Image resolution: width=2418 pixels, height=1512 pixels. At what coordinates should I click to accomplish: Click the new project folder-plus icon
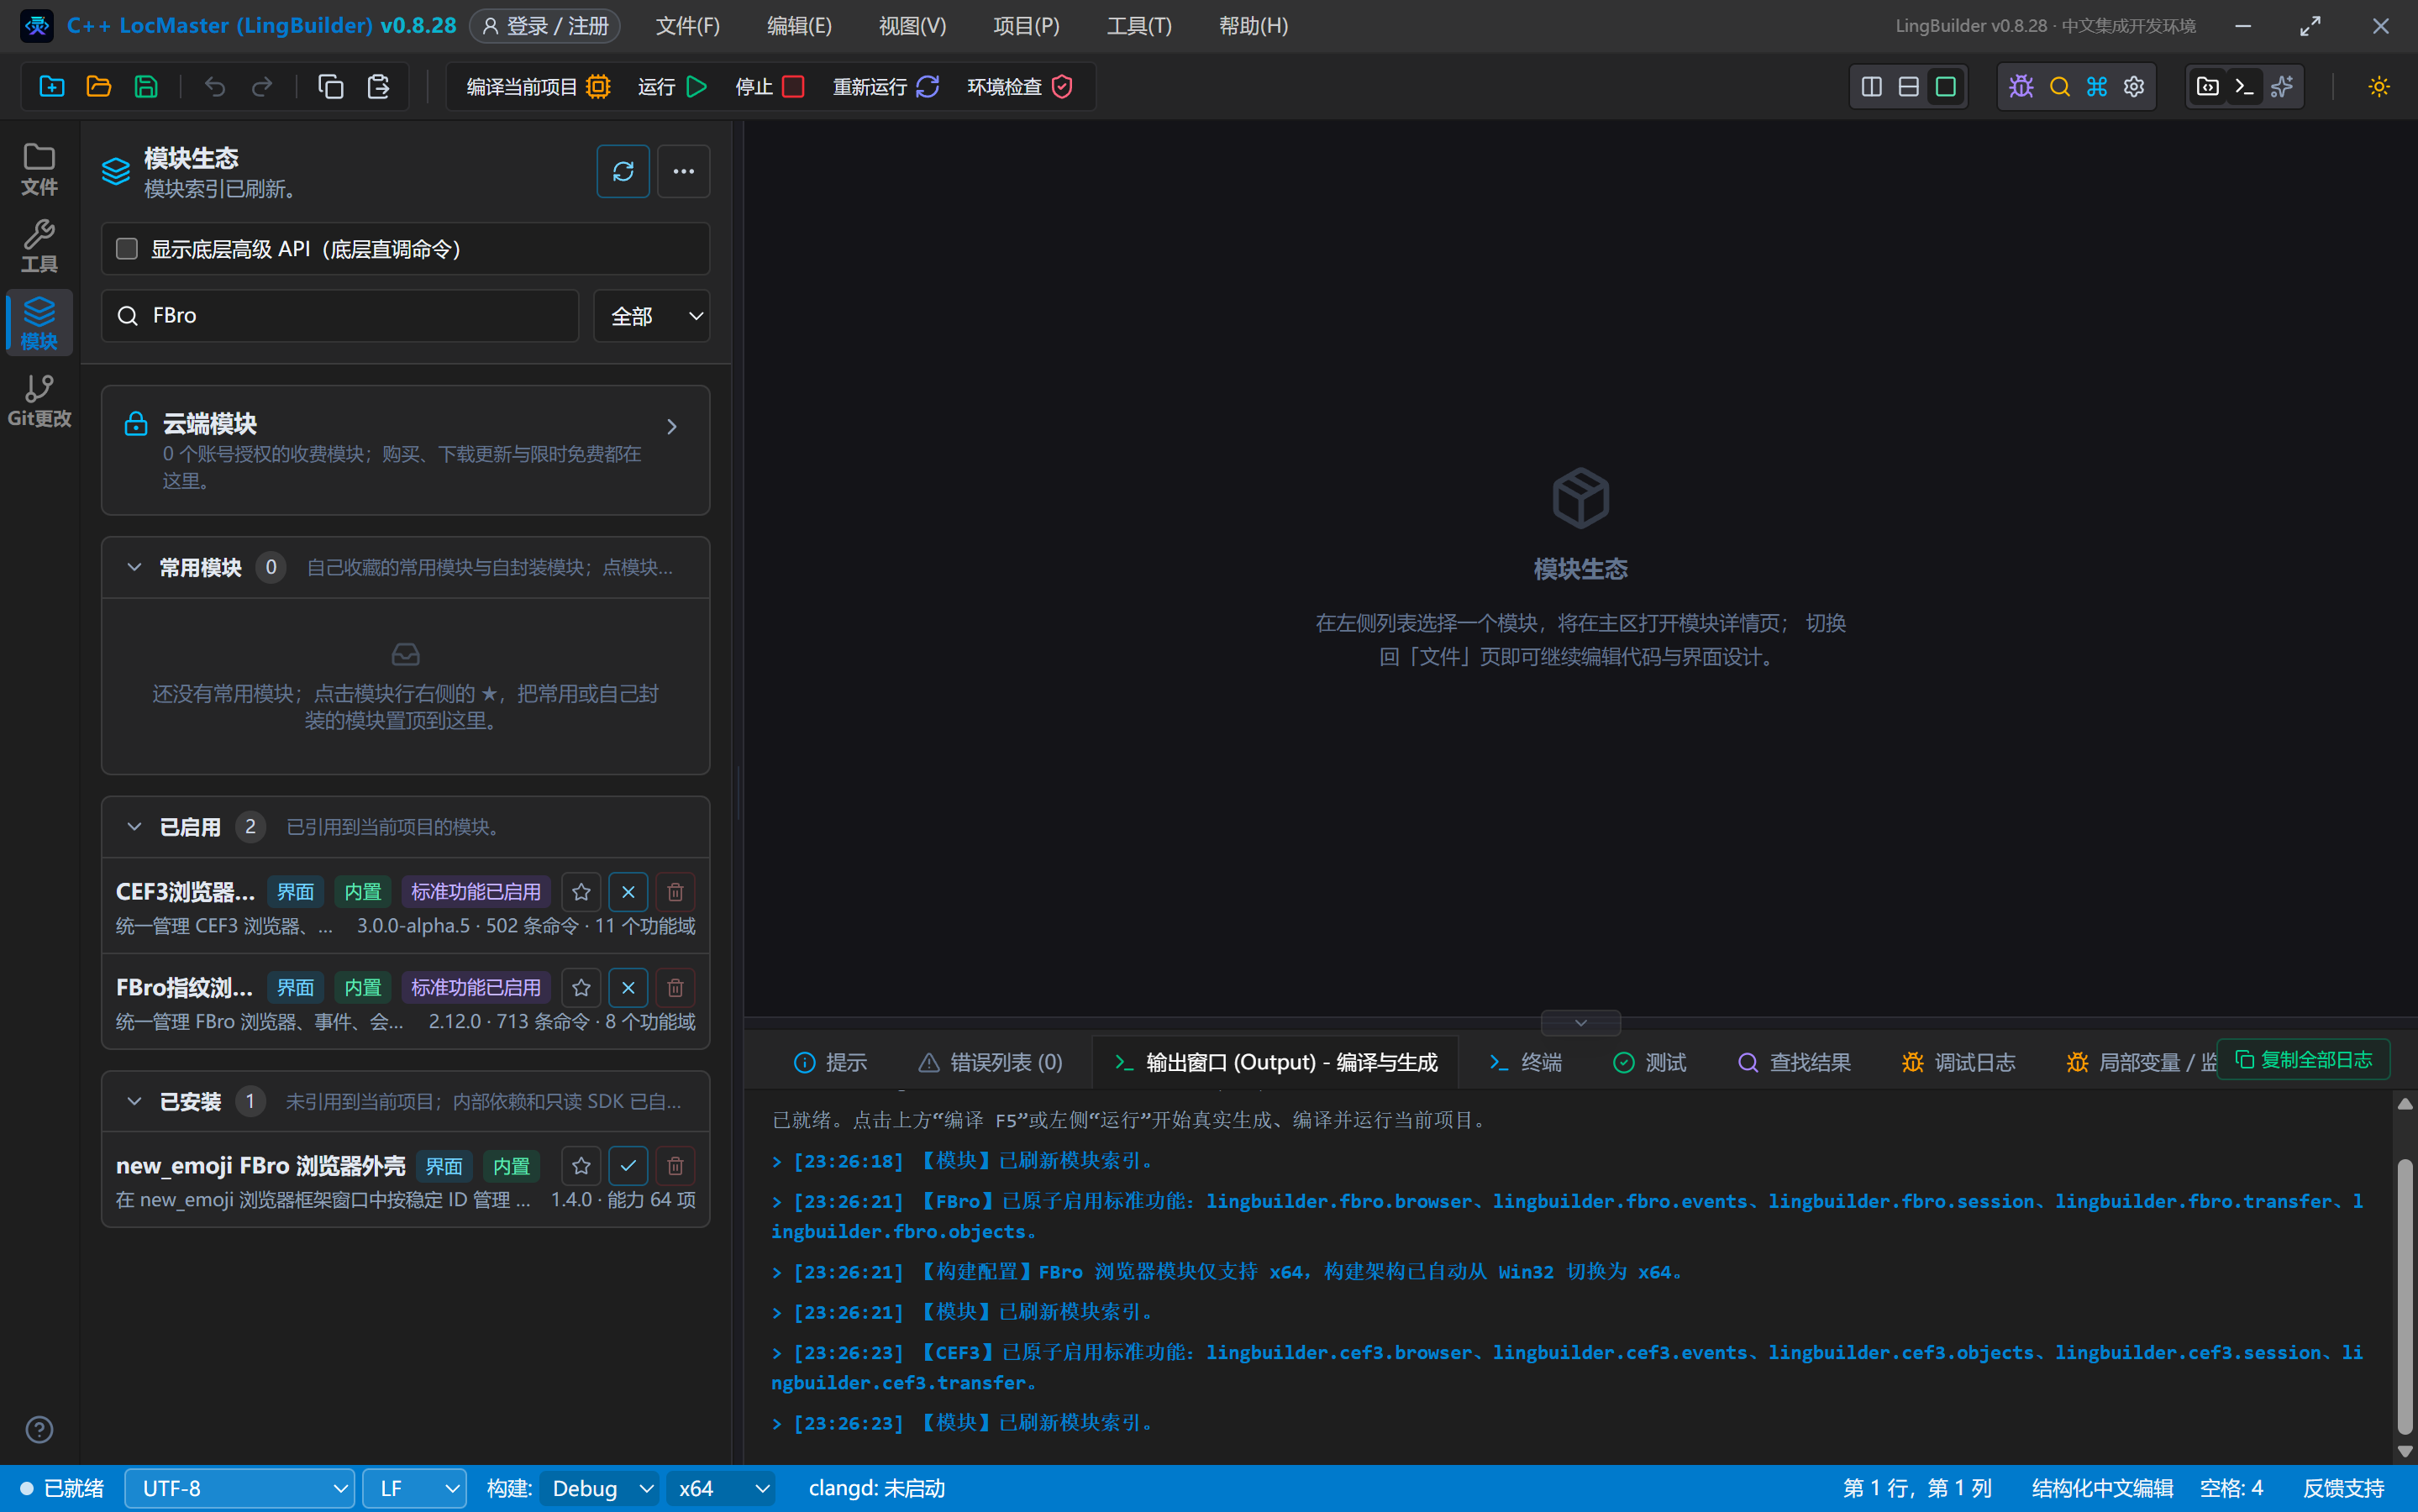pyautogui.click(x=52, y=87)
